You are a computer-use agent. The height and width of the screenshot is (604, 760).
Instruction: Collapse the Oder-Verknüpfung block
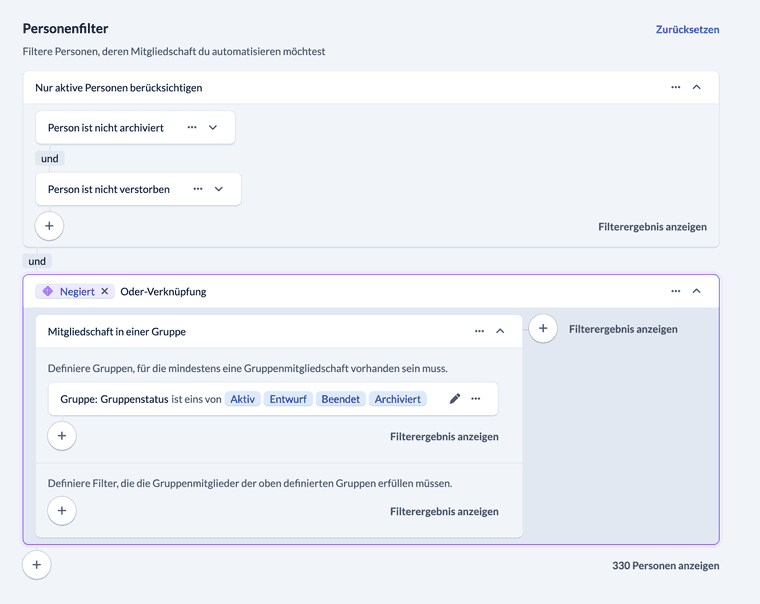pyautogui.click(x=697, y=291)
